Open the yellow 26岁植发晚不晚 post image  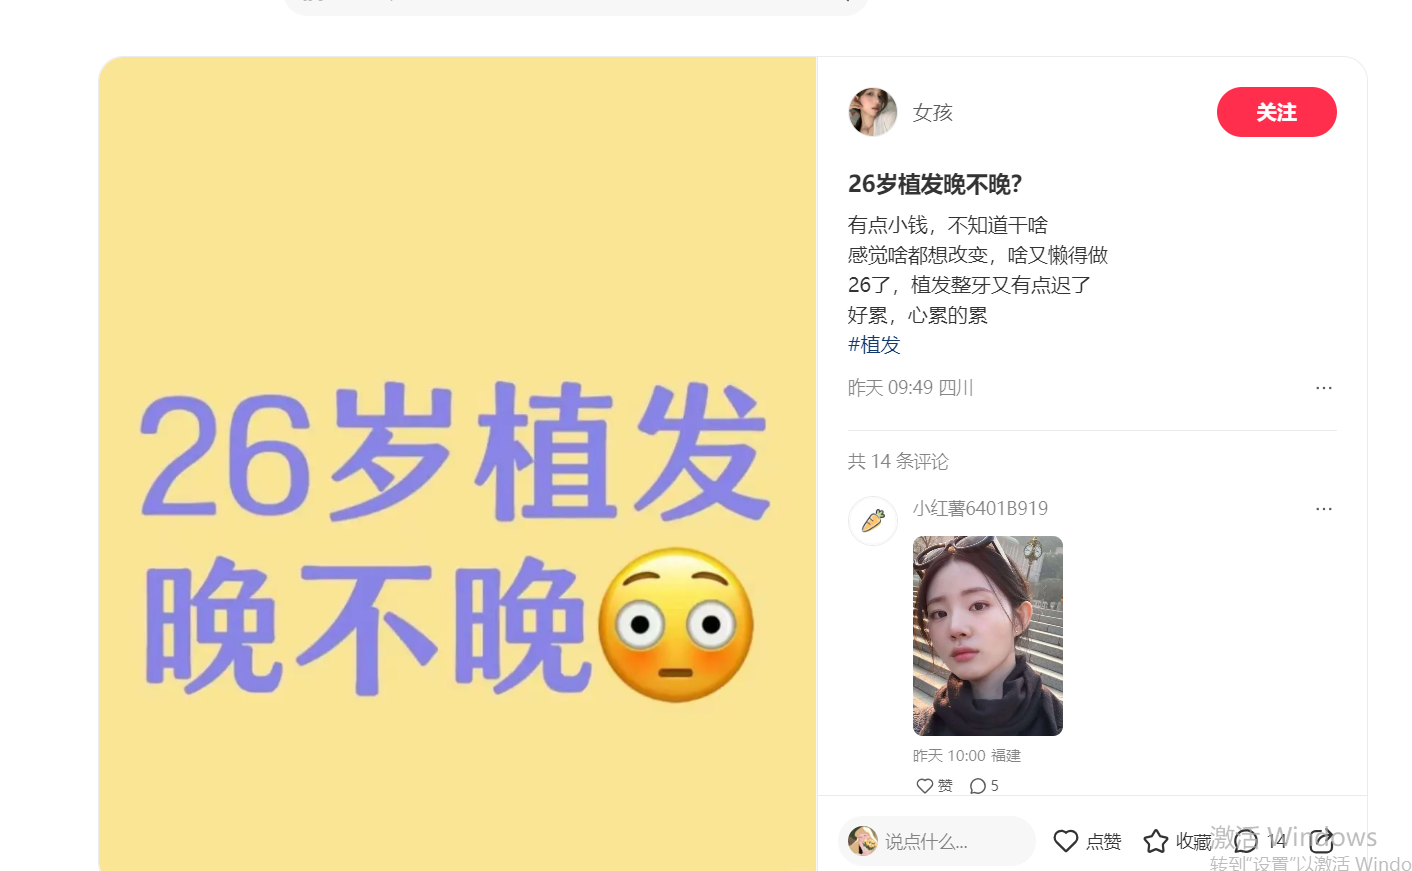(x=458, y=464)
